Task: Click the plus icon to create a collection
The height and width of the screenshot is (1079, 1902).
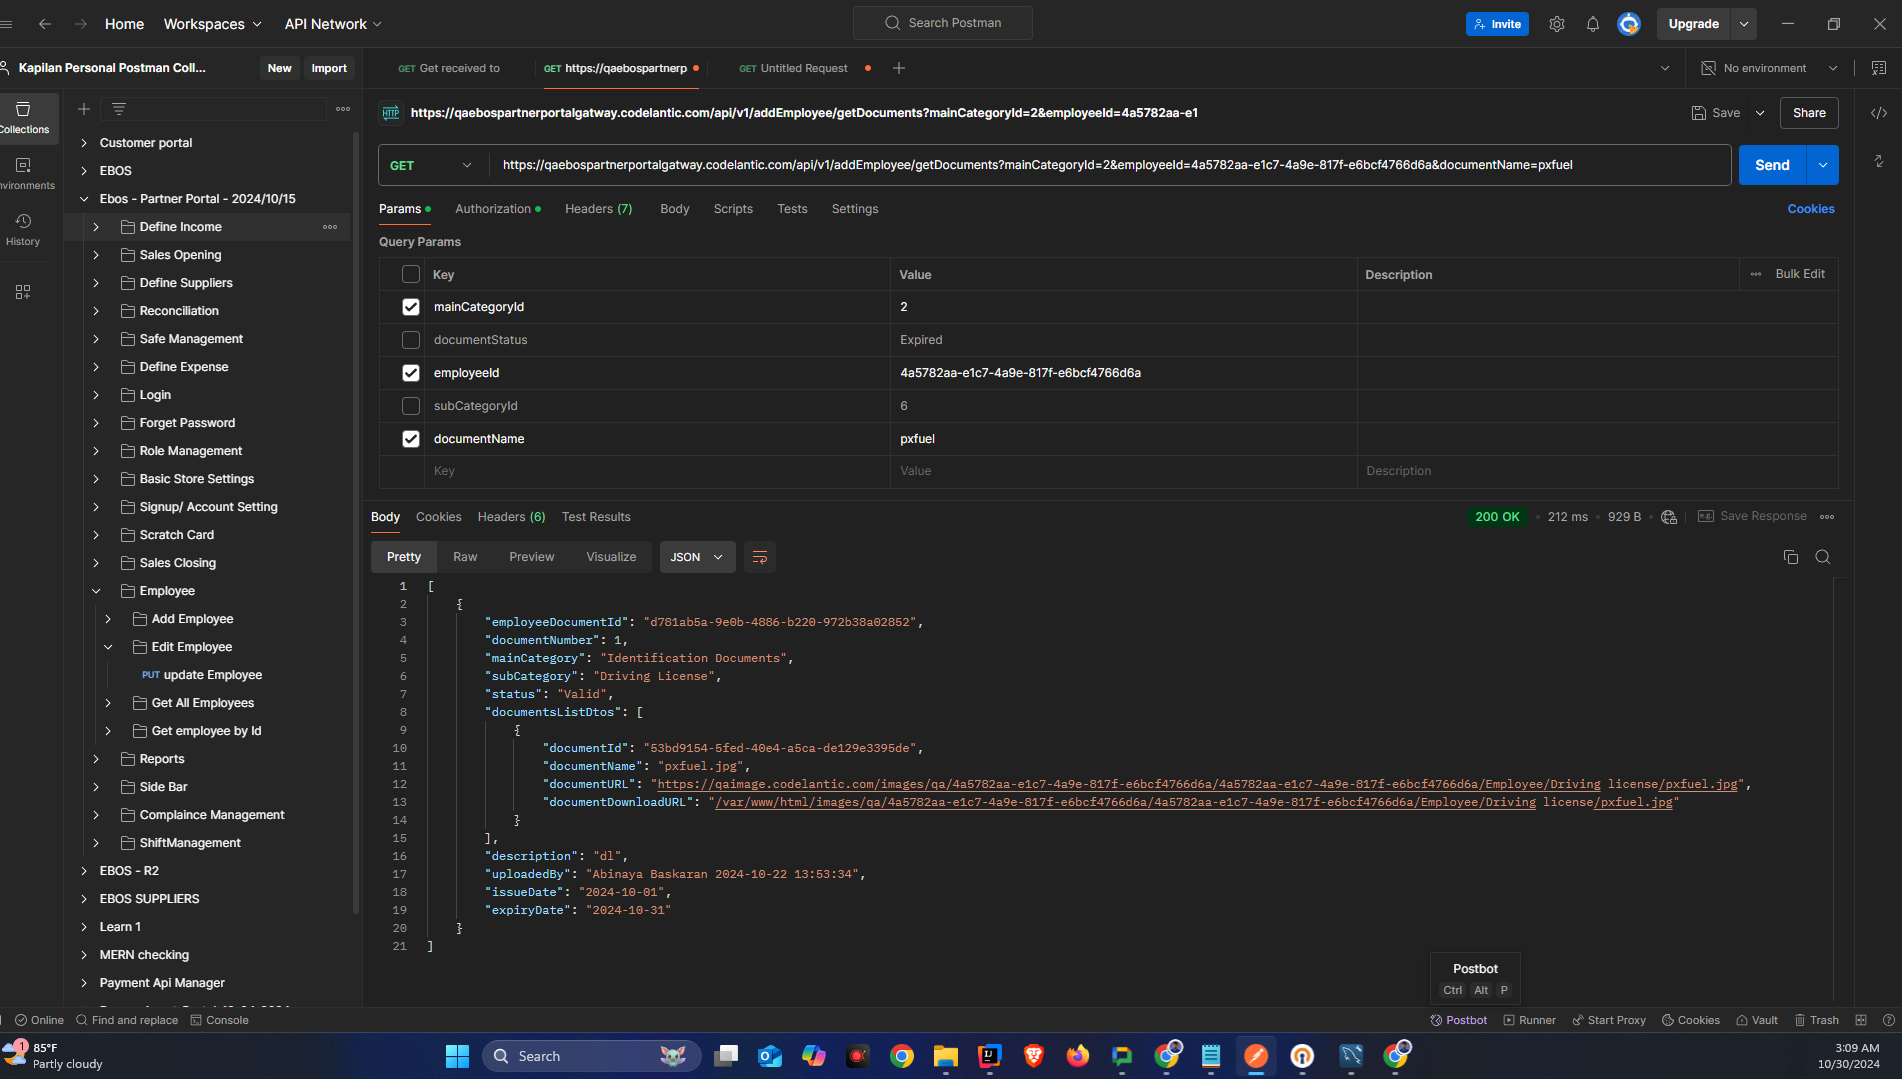Action: pyautogui.click(x=84, y=109)
